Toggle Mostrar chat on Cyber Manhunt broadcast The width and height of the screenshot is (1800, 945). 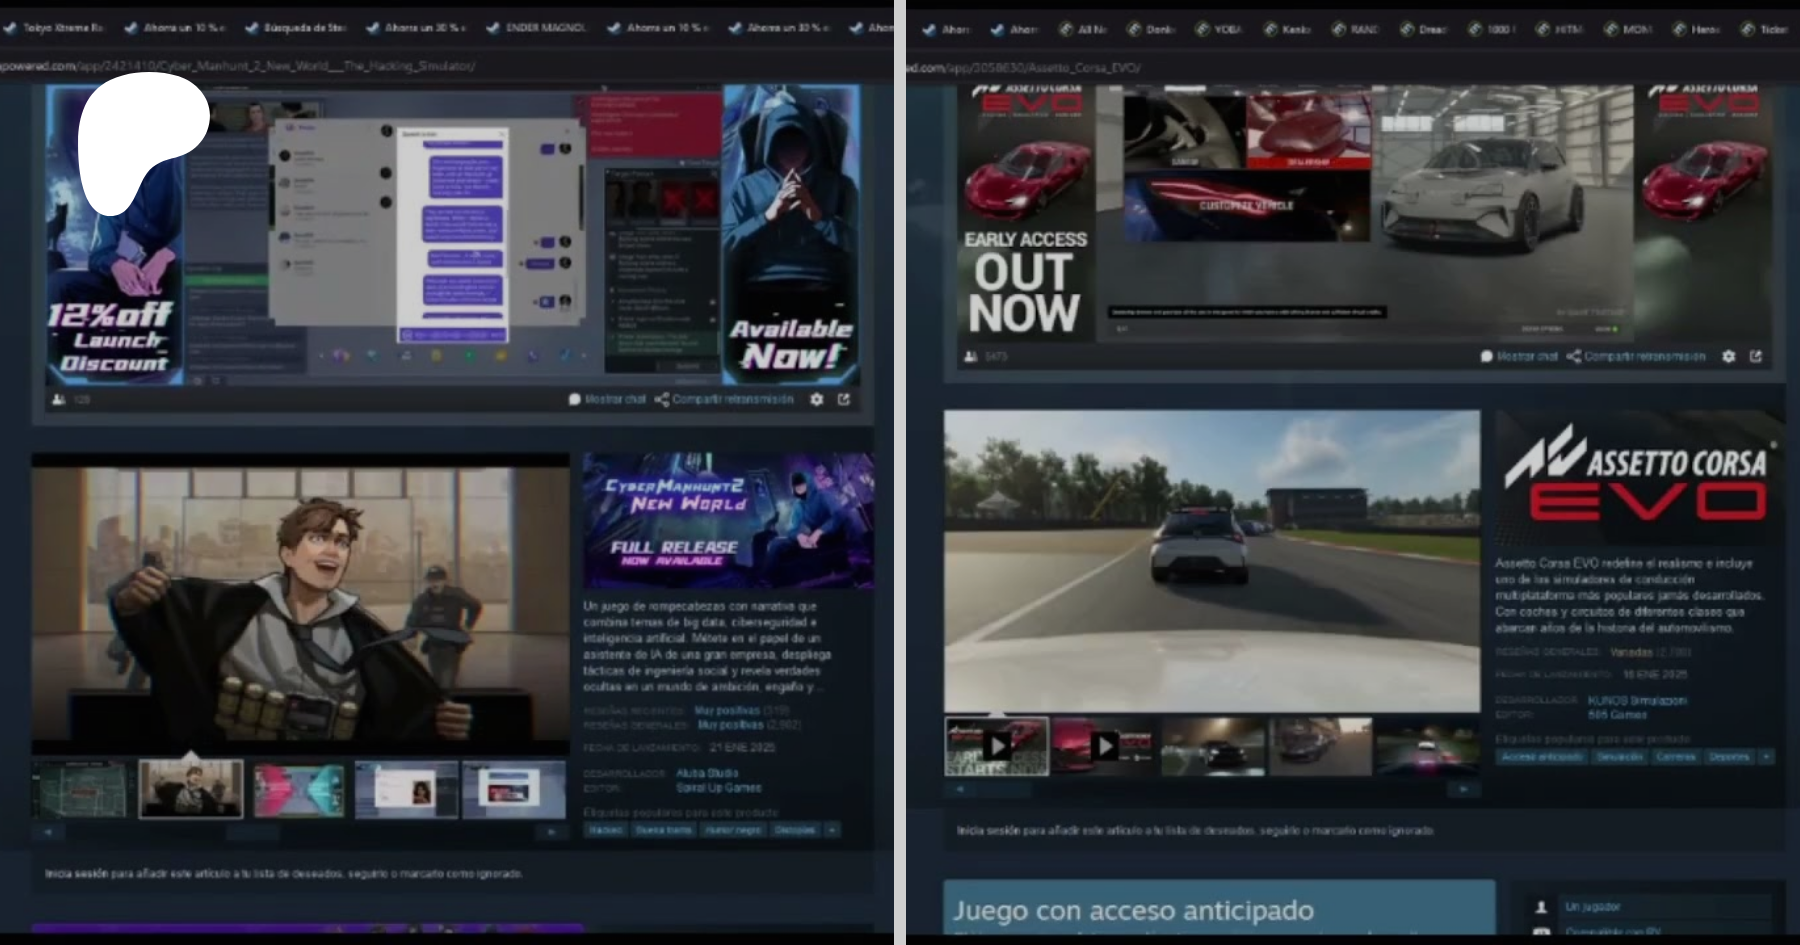607,399
